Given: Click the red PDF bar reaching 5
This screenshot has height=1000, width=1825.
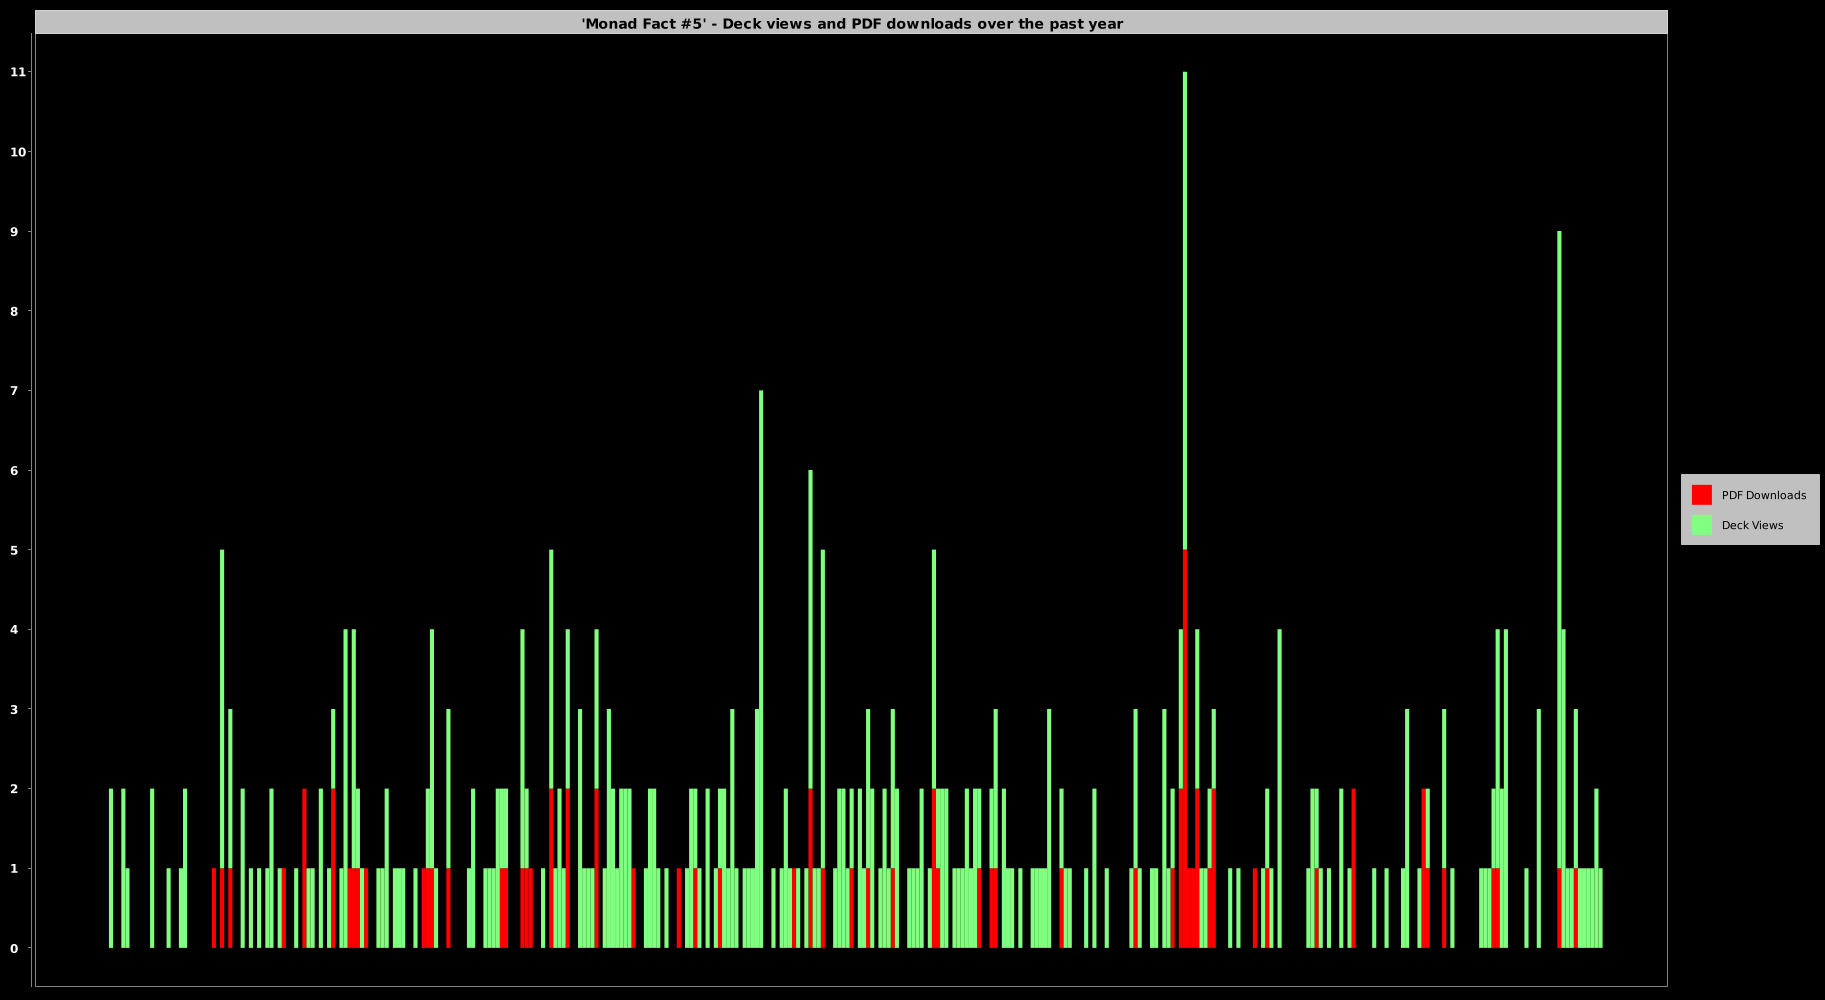Looking at the screenshot, I should click(x=1185, y=749).
